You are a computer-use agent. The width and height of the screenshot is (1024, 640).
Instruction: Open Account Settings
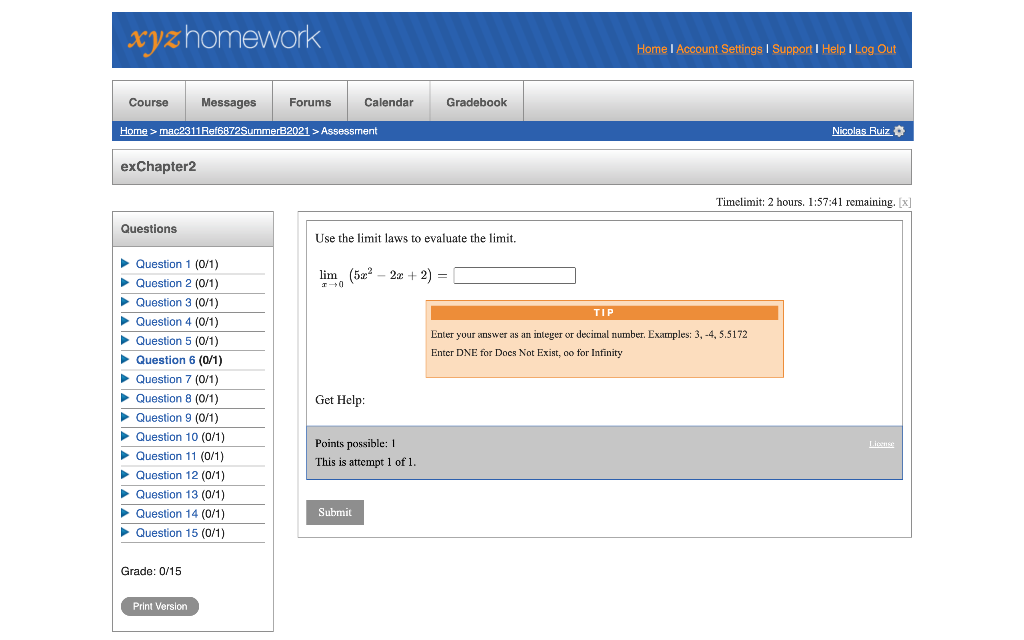[x=719, y=49]
